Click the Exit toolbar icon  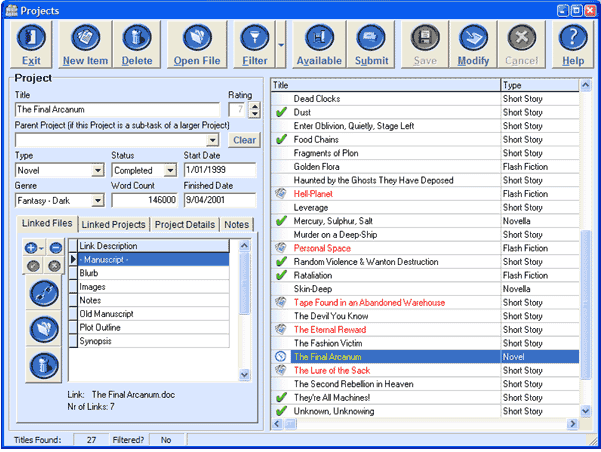tap(31, 45)
